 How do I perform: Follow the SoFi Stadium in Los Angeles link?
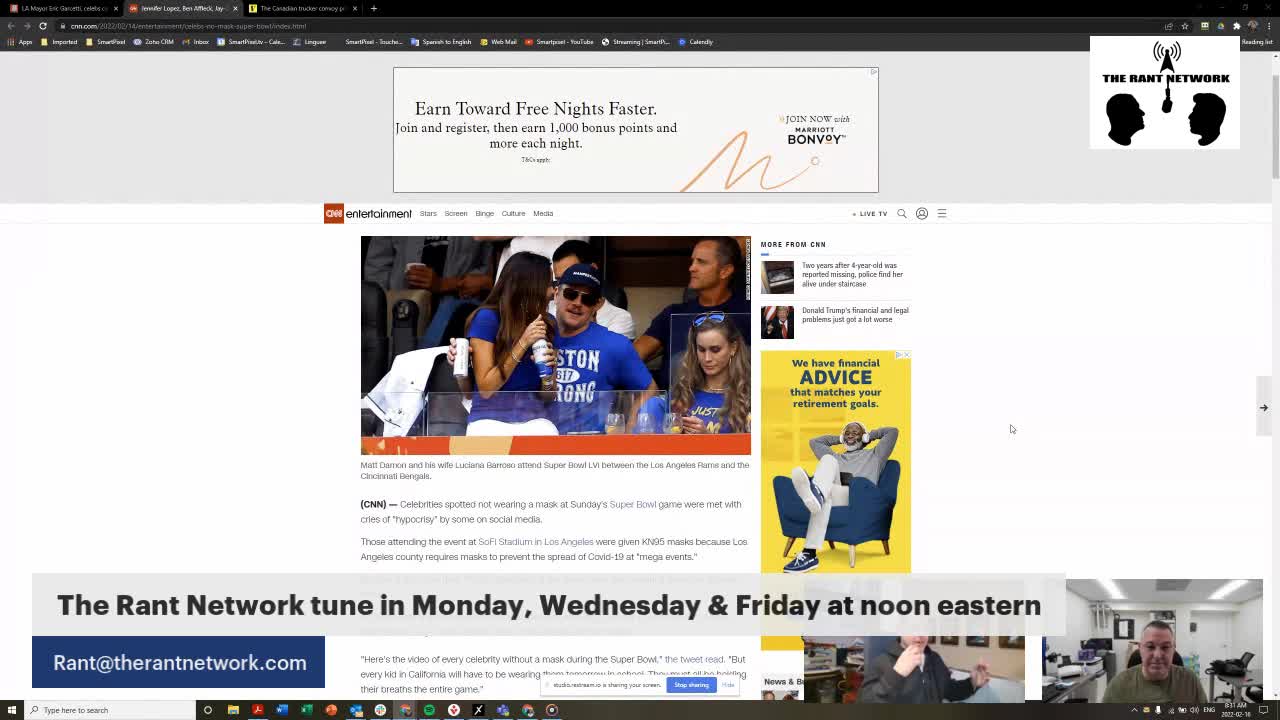point(536,542)
